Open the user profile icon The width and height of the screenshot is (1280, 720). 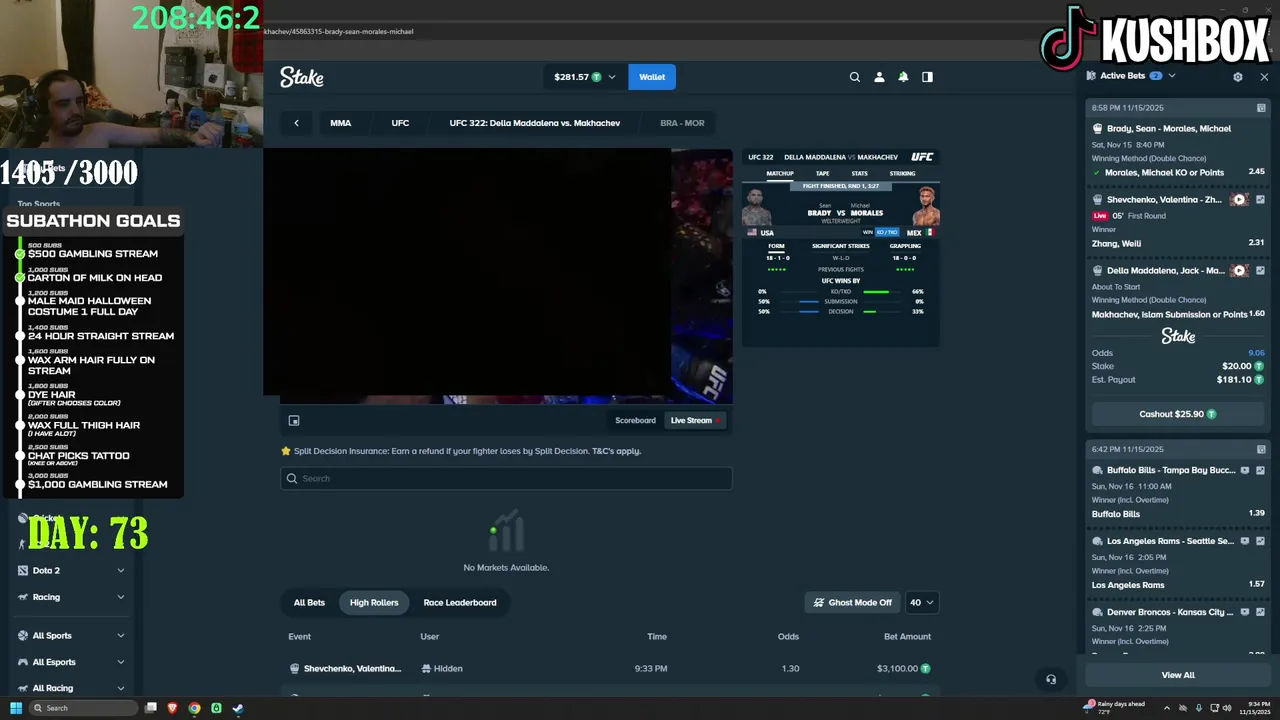click(x=879, y=77)
